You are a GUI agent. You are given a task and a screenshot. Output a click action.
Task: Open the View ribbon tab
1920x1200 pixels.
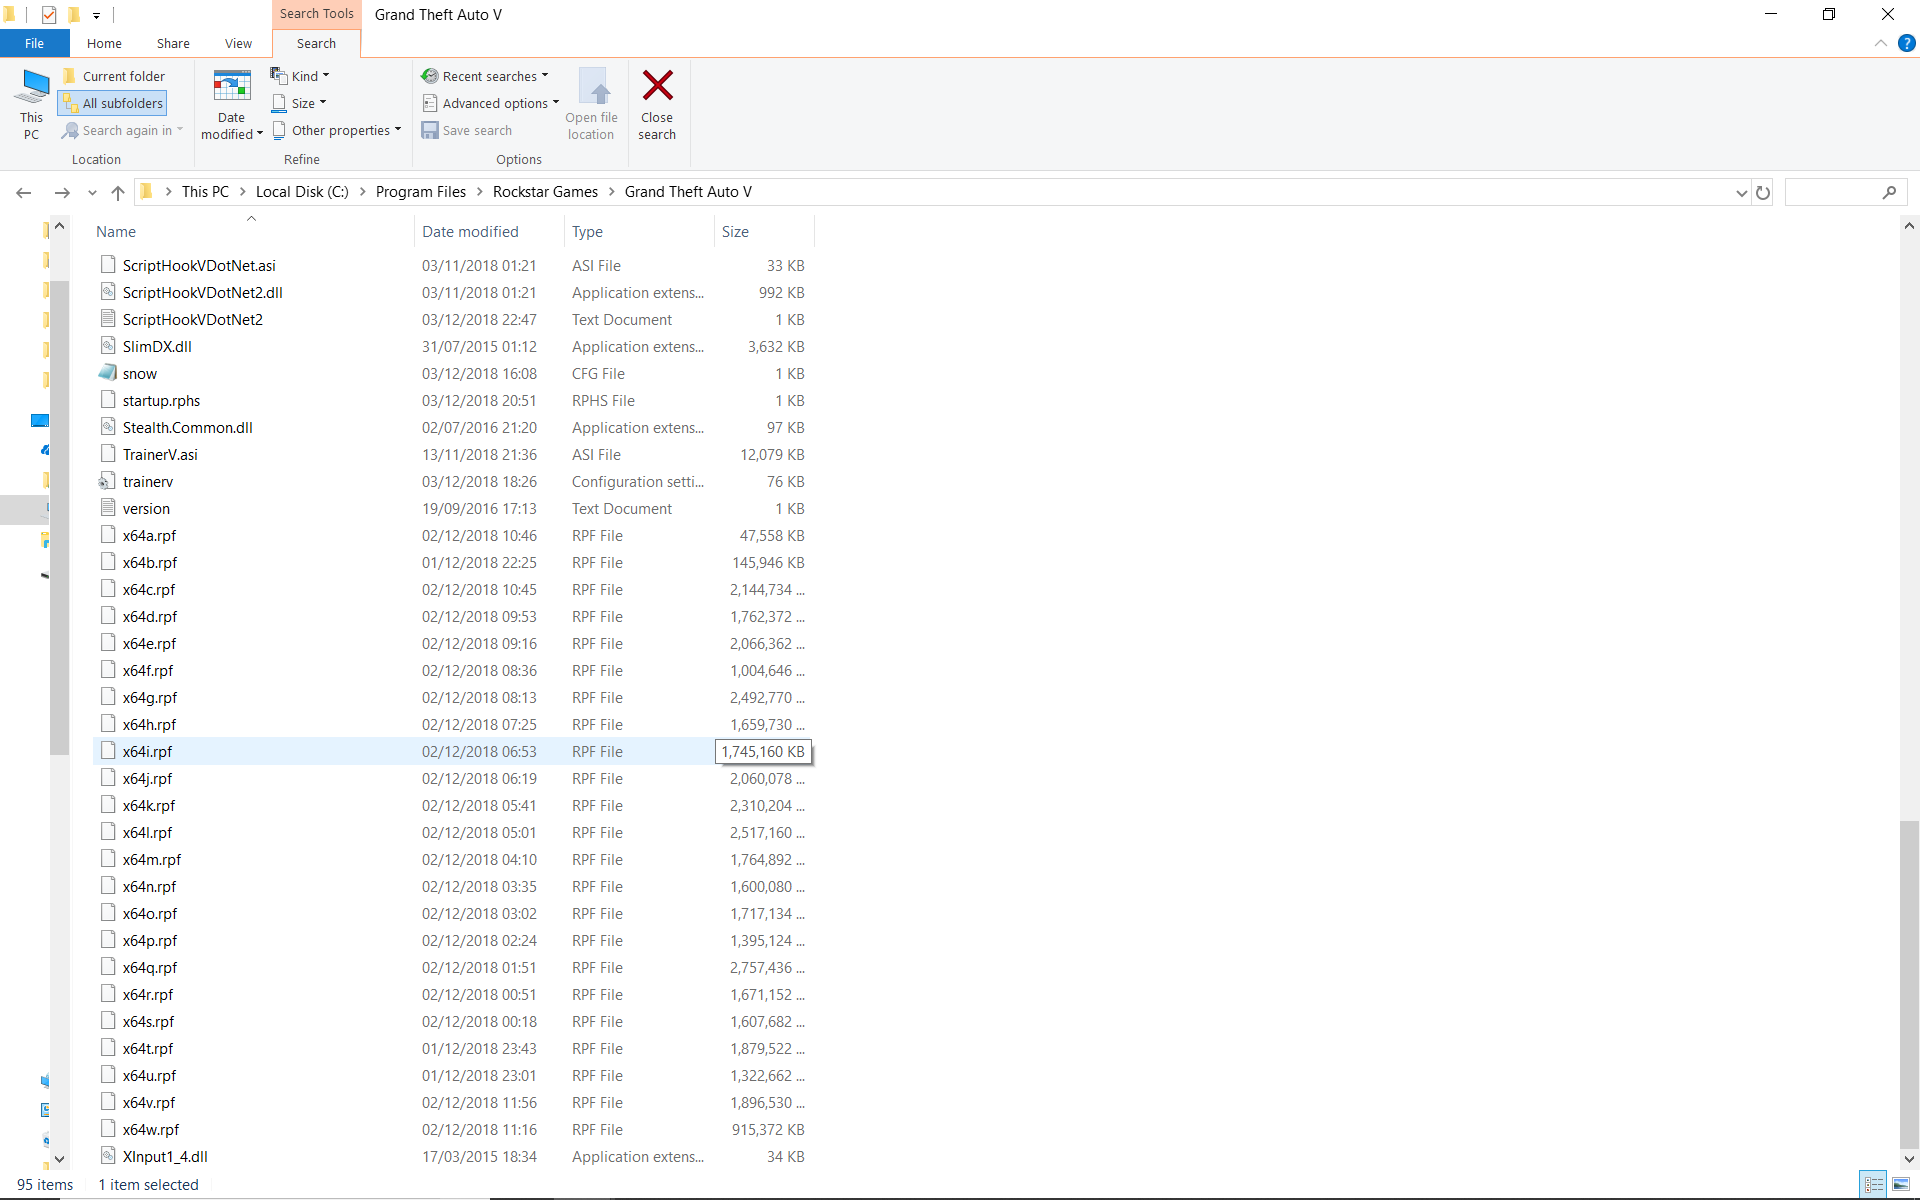[x=238, y=43]
